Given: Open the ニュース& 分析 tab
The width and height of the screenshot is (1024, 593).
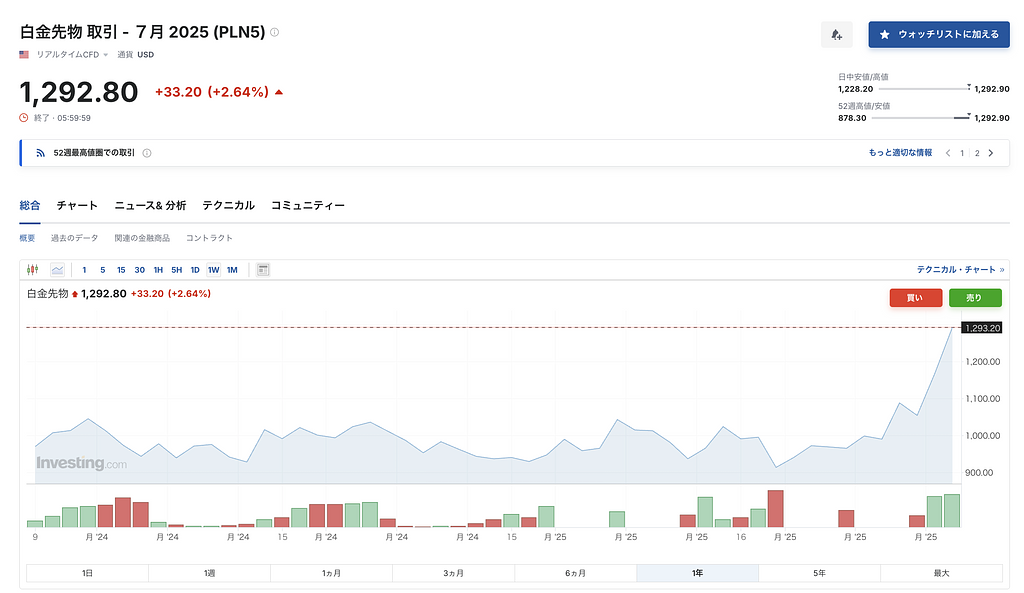Looking at the screenshot, I should [150, 205].
